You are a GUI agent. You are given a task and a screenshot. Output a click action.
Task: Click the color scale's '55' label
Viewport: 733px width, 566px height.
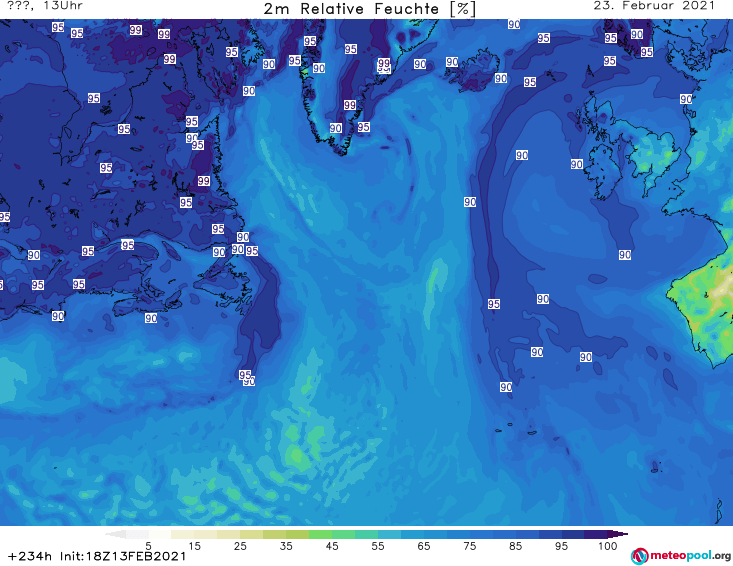pos(378,546)
